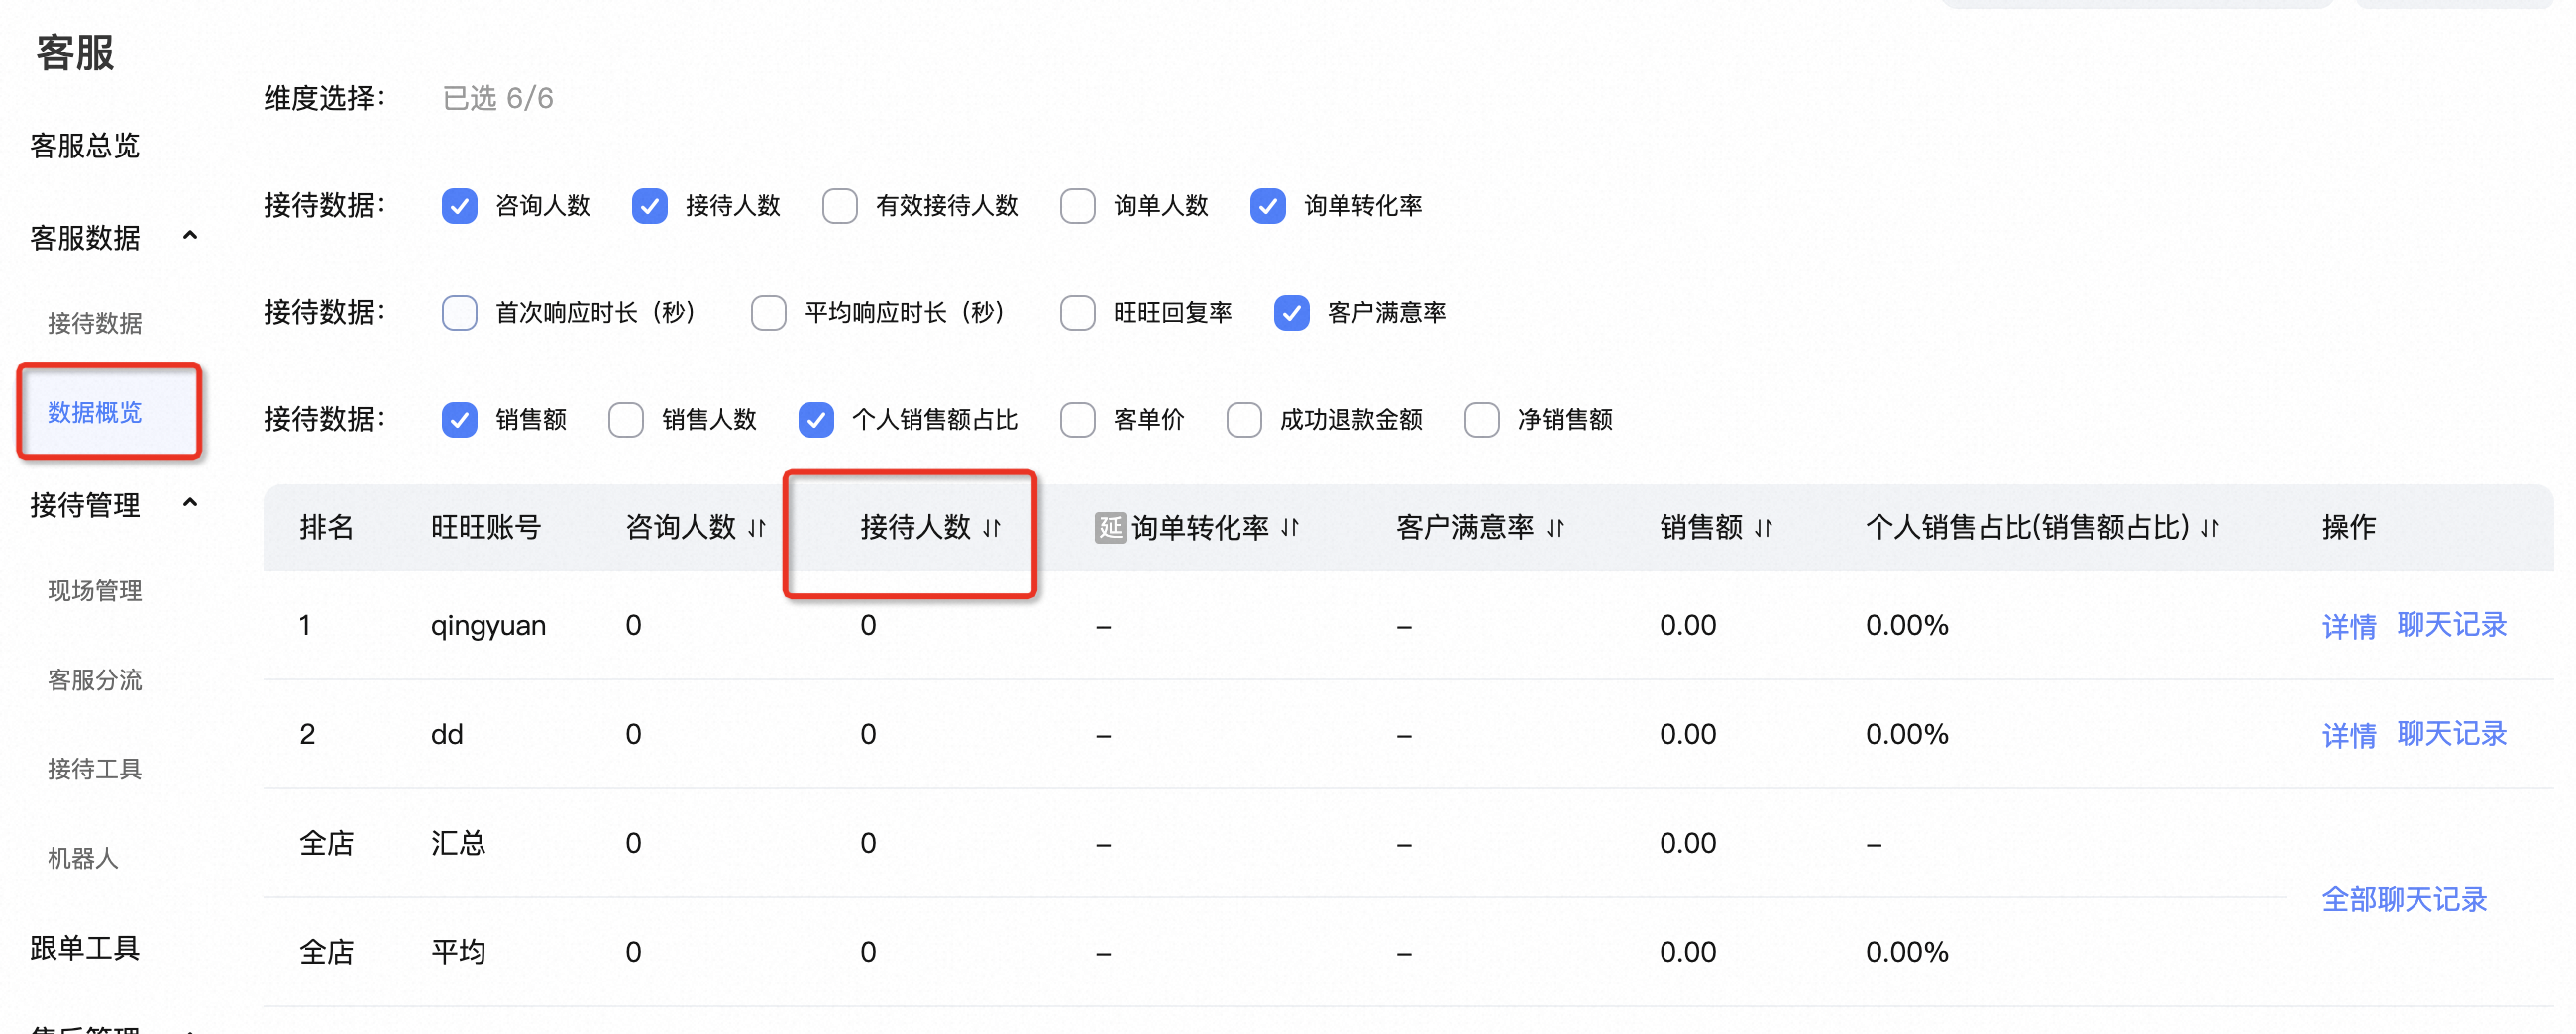
Task: Sort by 个人销售占比 column arrows
Action: click(2211, 527)
